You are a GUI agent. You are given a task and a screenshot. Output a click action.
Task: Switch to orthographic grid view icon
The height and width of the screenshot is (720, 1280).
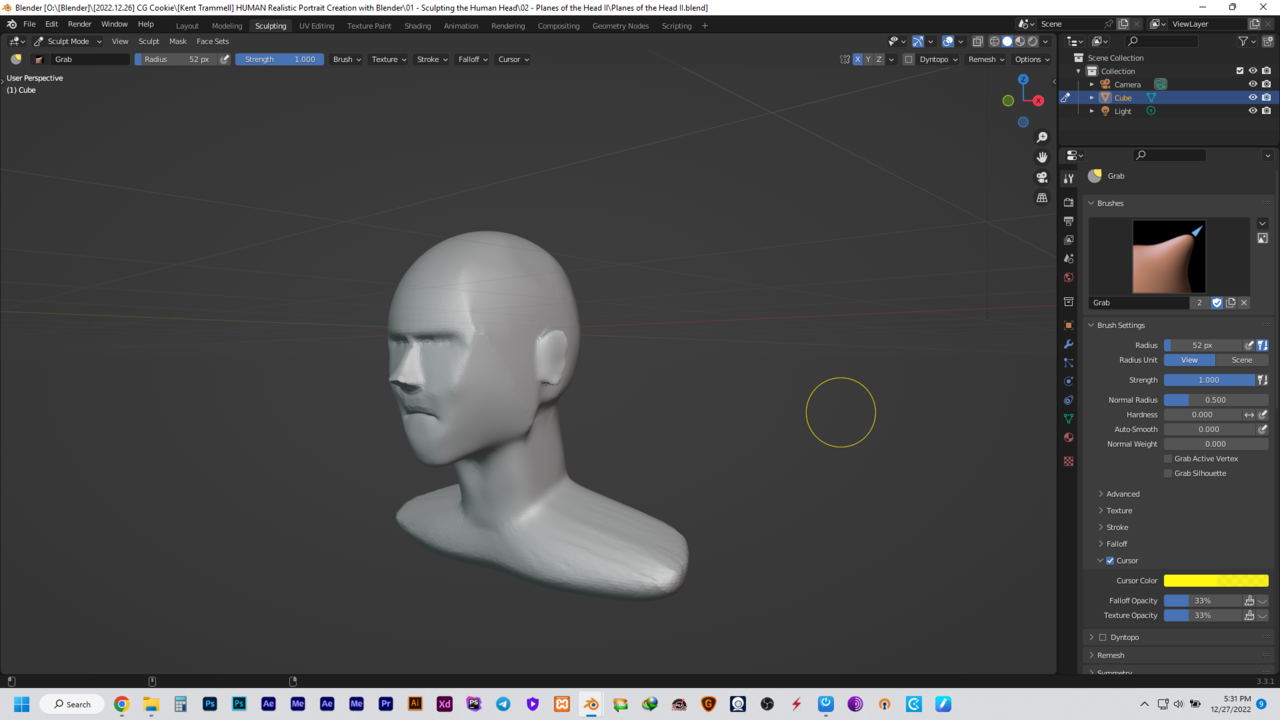tap(1042, 198)
